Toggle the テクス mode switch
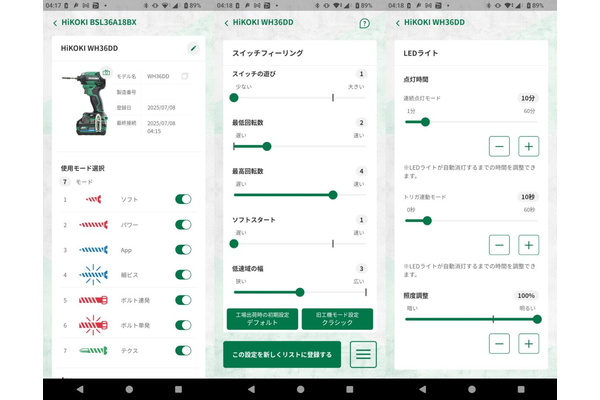600x400 pixels. pyautogui.click(x=183, y=350)
